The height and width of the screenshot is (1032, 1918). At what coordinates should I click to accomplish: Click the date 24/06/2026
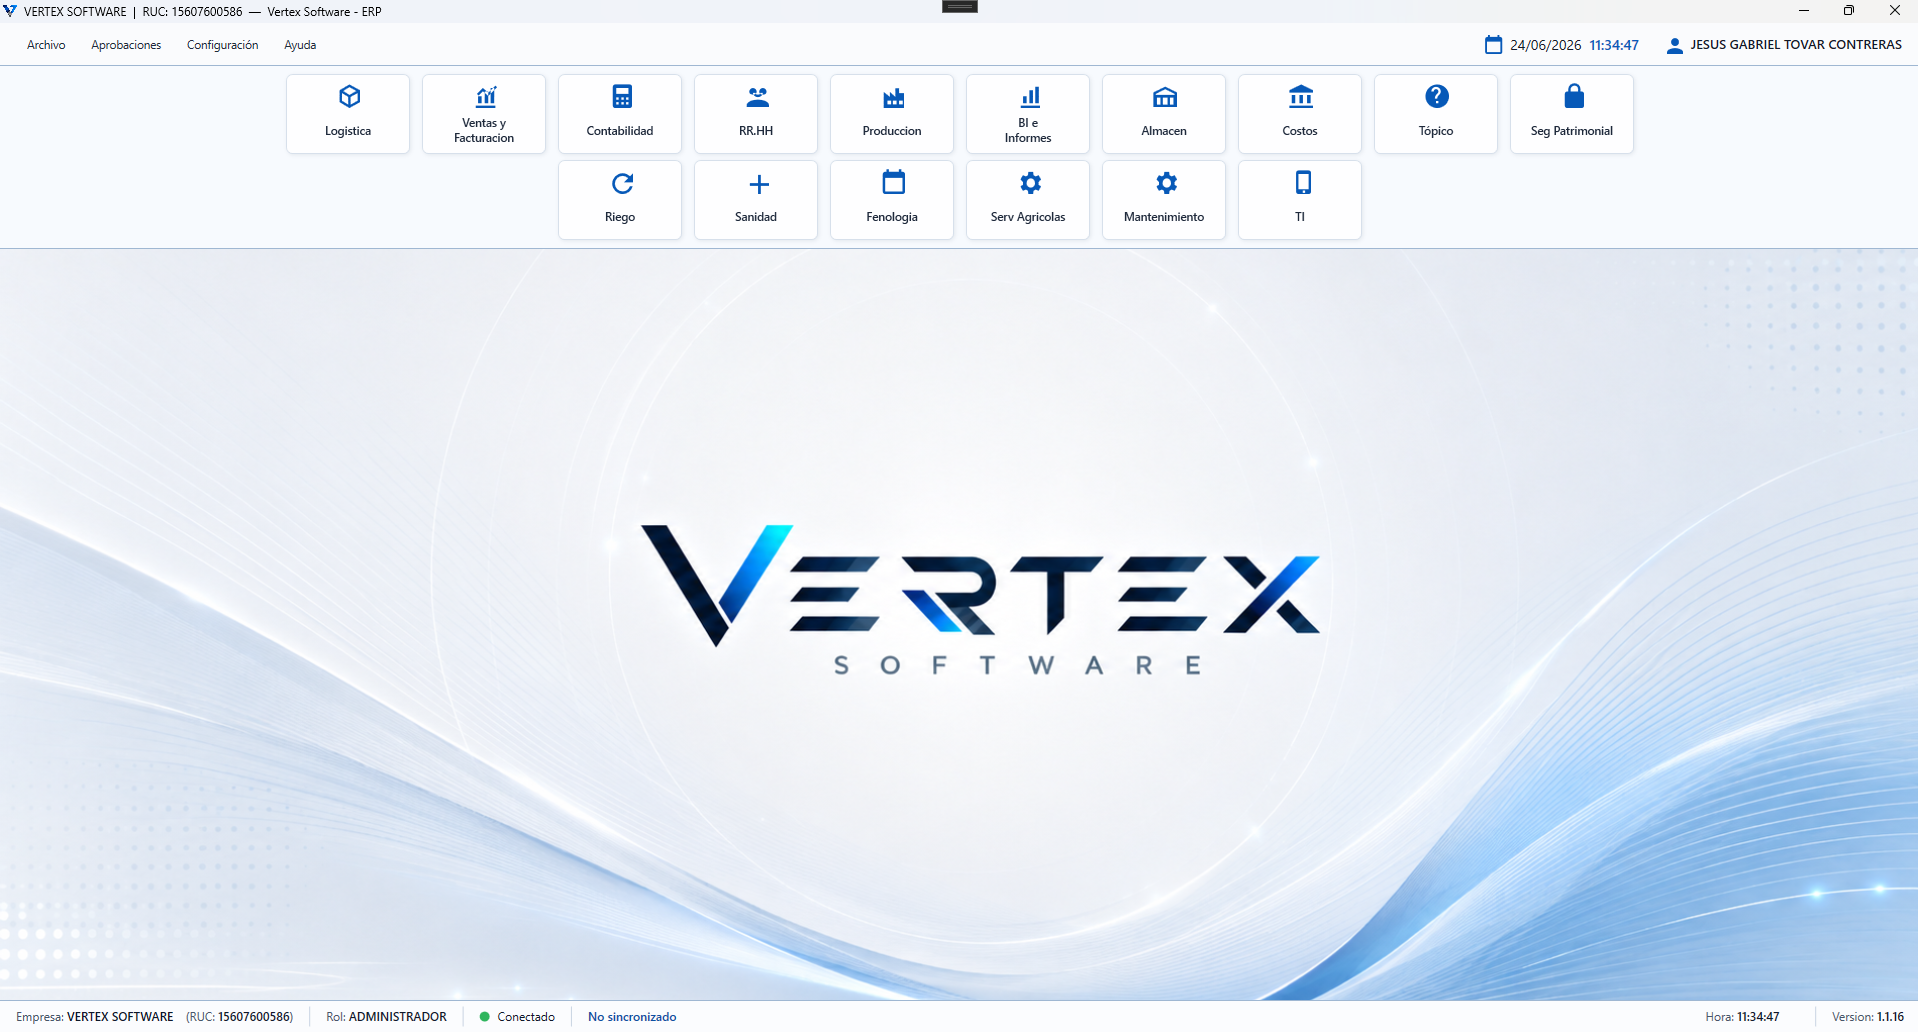(1546, 45)
